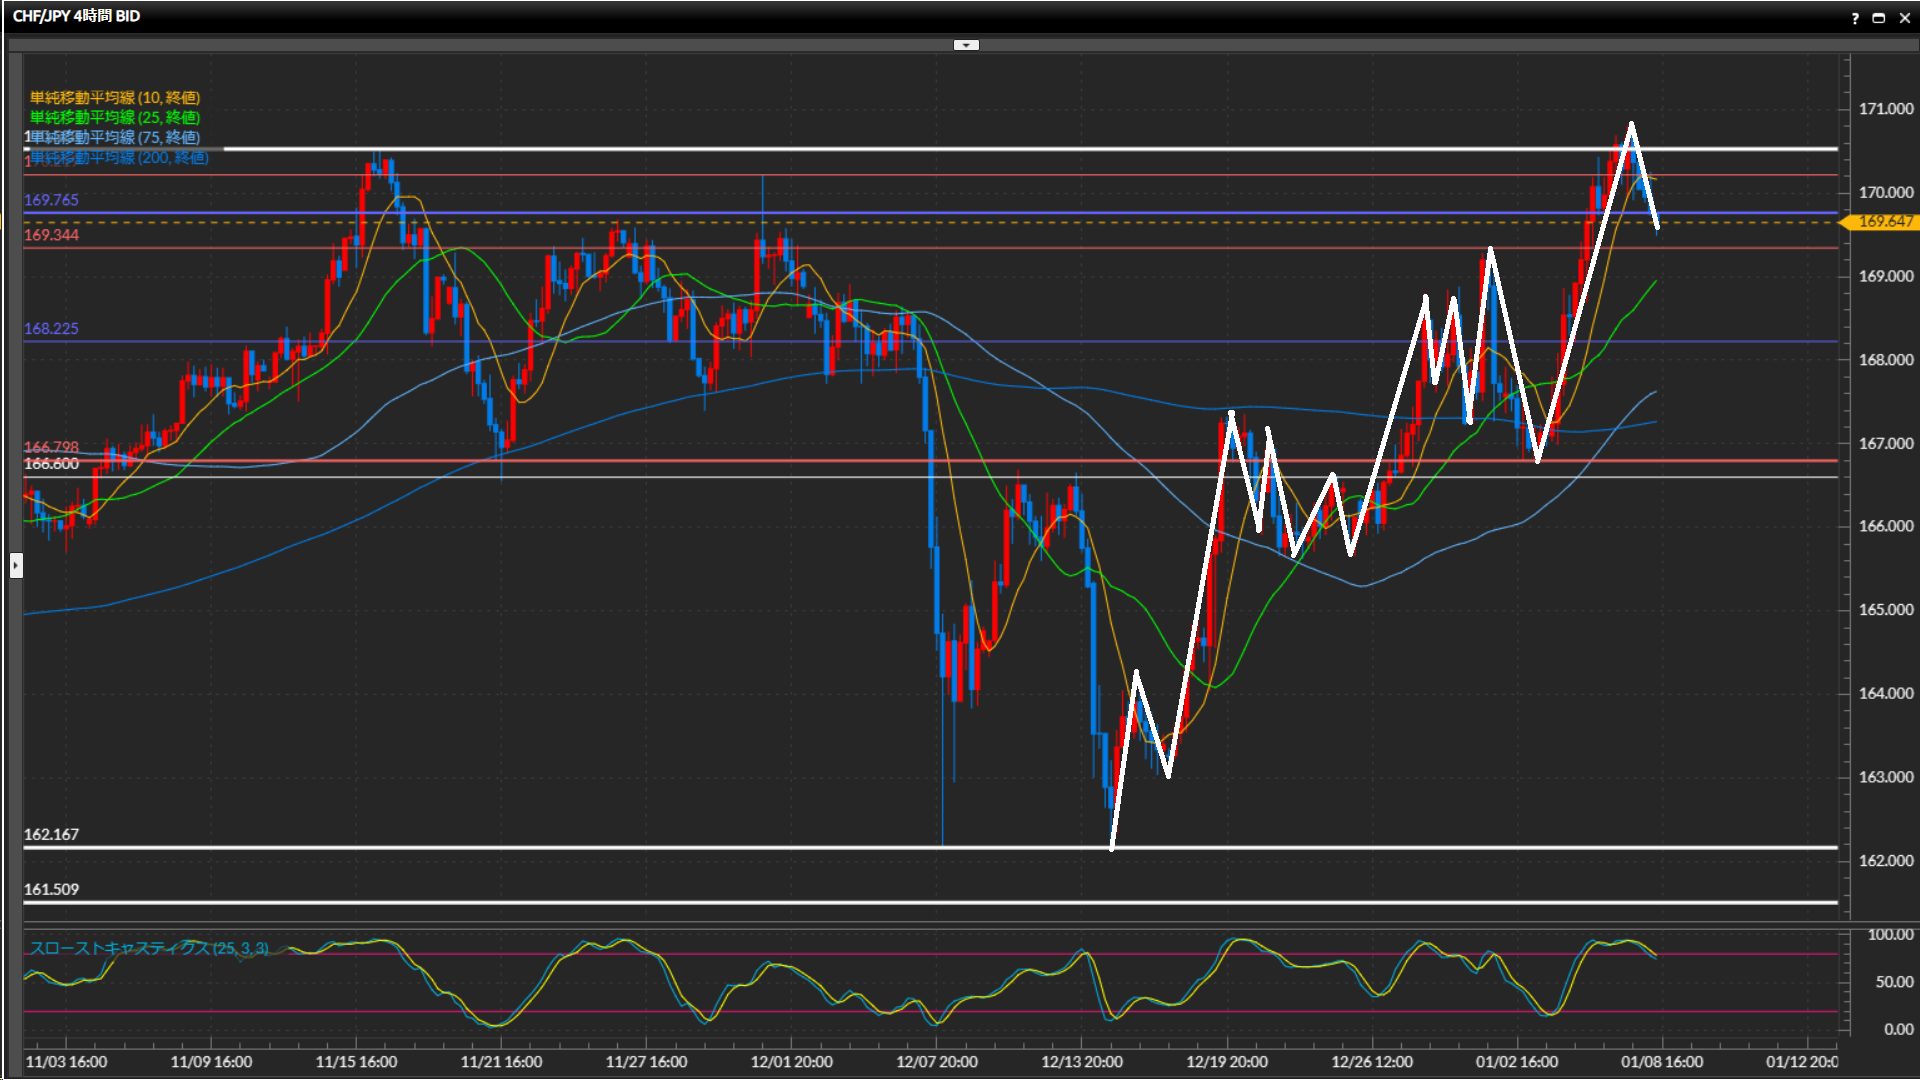This screenshot has width=1920, height=1080.
Task: Select the SMA 75 indicator label
Action: pyautogui.click(x=115, y=137)
